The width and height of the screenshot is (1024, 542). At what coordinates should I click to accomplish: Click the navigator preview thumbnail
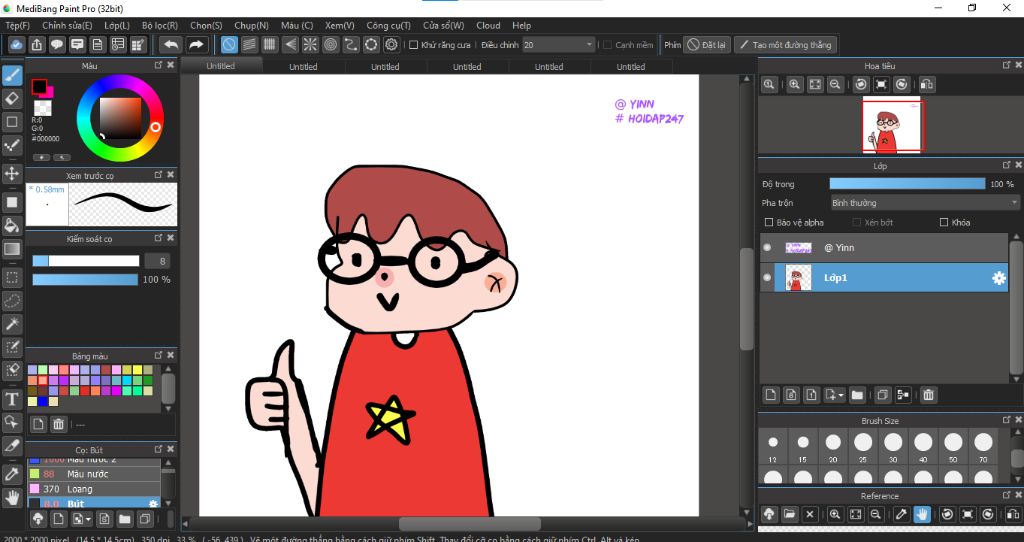pos(893,124)
